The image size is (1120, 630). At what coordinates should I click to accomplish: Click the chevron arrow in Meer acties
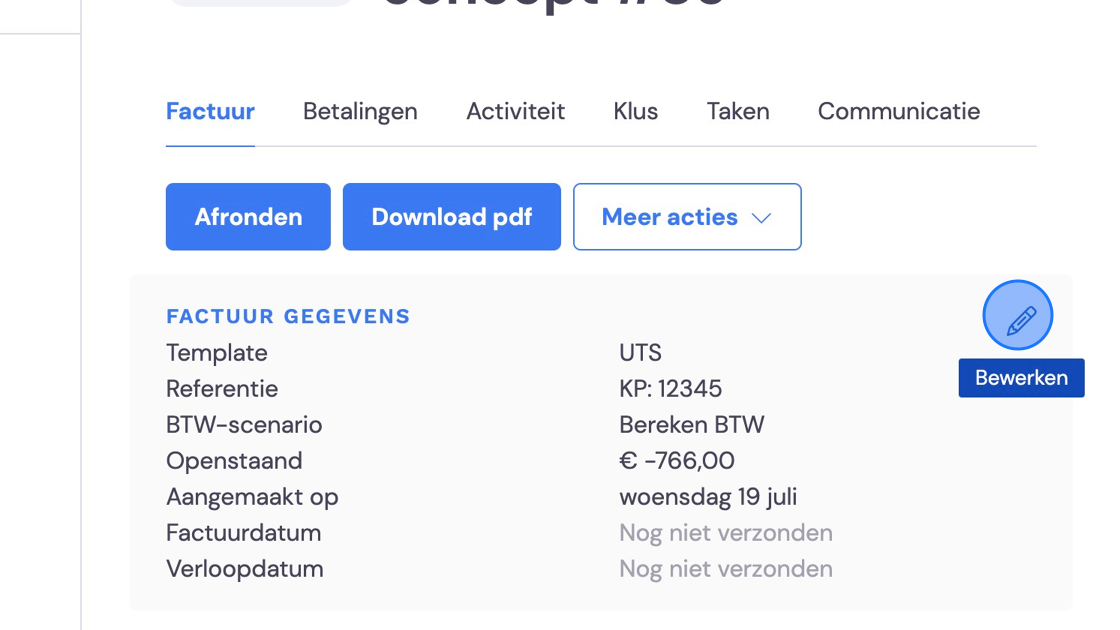[761, 218]
